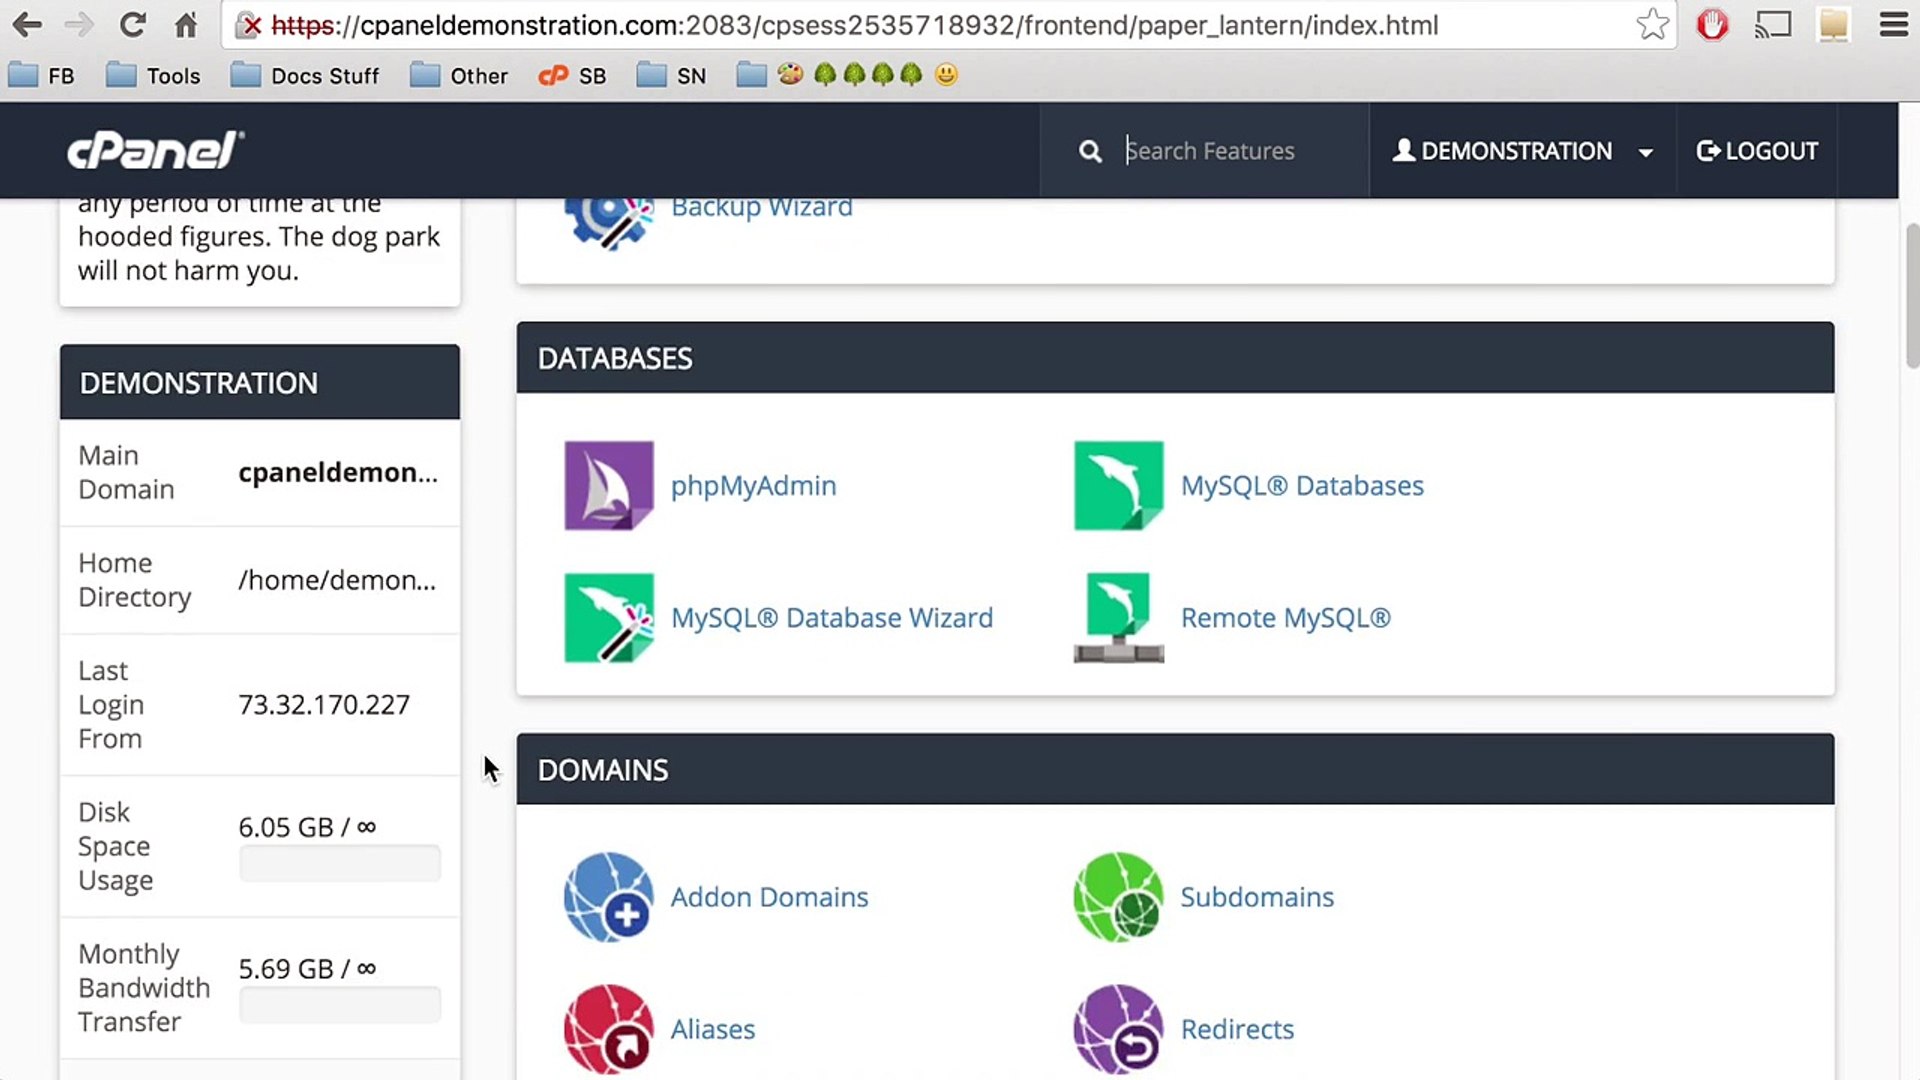Open Redirects link
This screenshot has height=1080, width=1920.
pyautogui.click(x=1237, y=1029)
